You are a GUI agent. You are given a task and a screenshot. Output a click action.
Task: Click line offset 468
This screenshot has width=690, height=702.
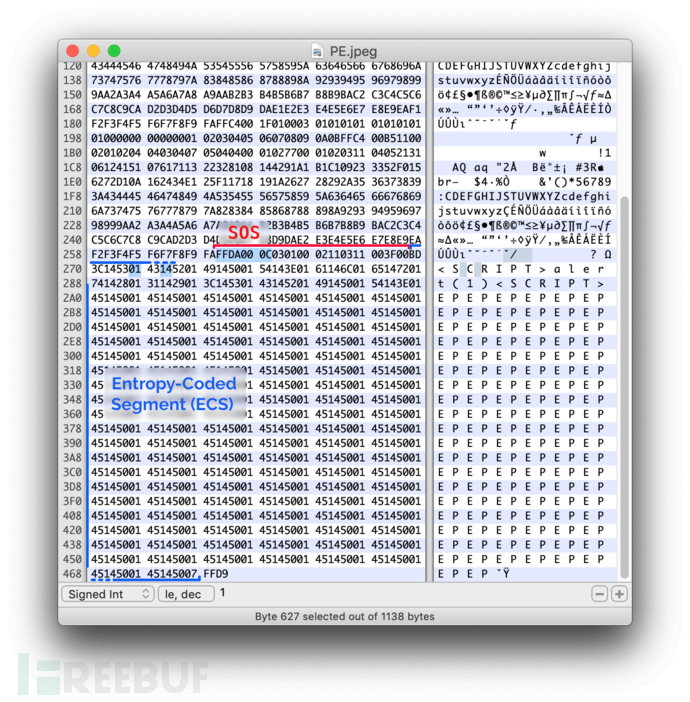(x=72, y=574)
